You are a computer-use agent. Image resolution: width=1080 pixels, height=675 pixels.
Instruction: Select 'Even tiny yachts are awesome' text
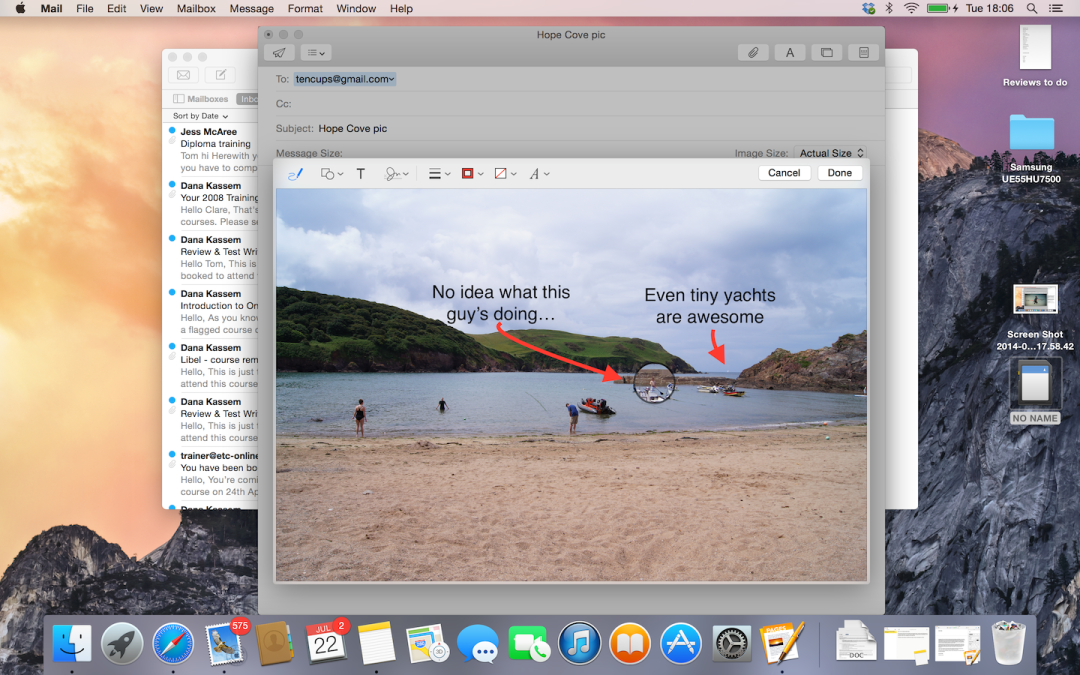tap(709, 306)
